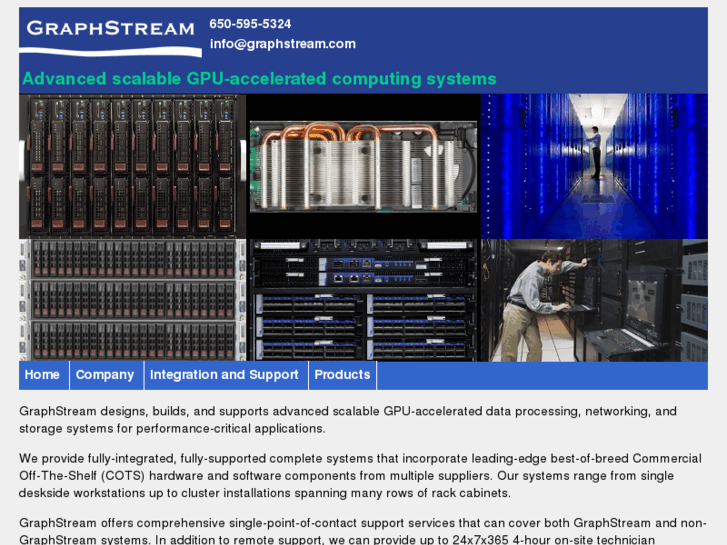Open the Products menu item
The image size is (727, 545).
[343, 375]
